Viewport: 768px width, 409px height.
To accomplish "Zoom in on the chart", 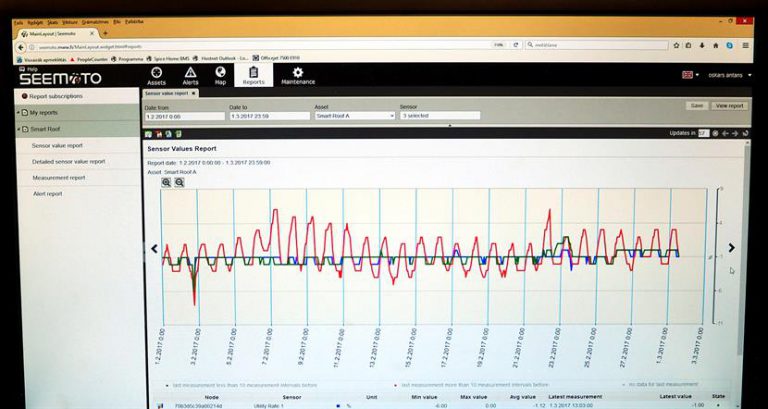I will pyautogui.click(x=166, y=182).
